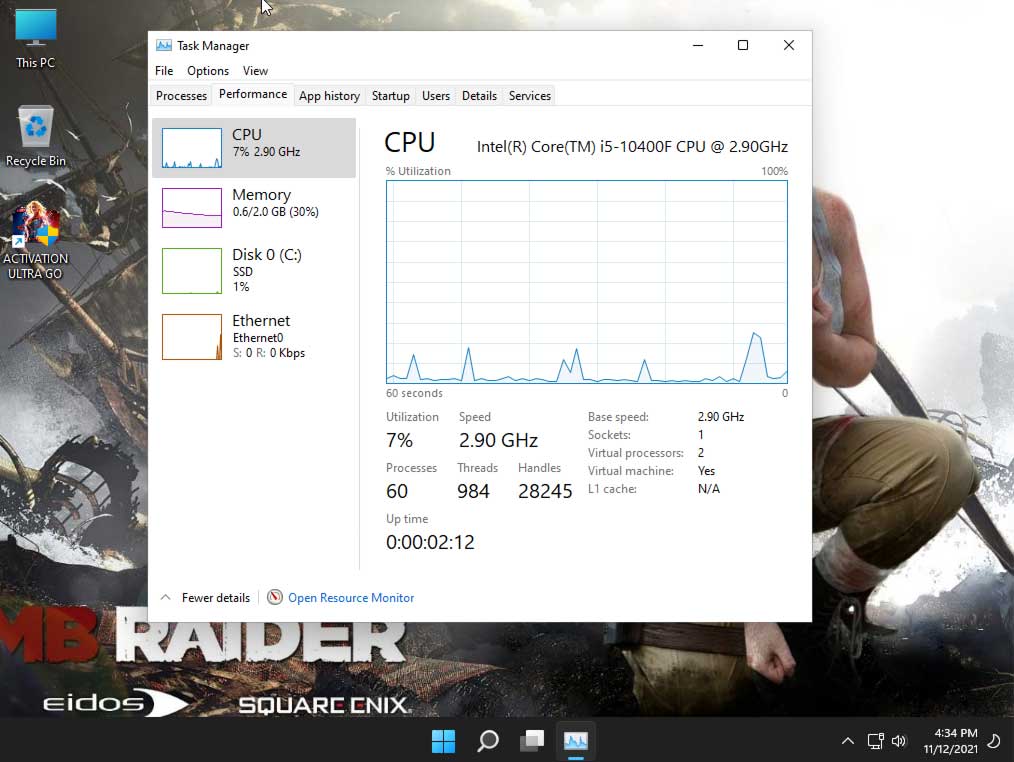
Task: Open the Options menu
Action: coord(208,71)
